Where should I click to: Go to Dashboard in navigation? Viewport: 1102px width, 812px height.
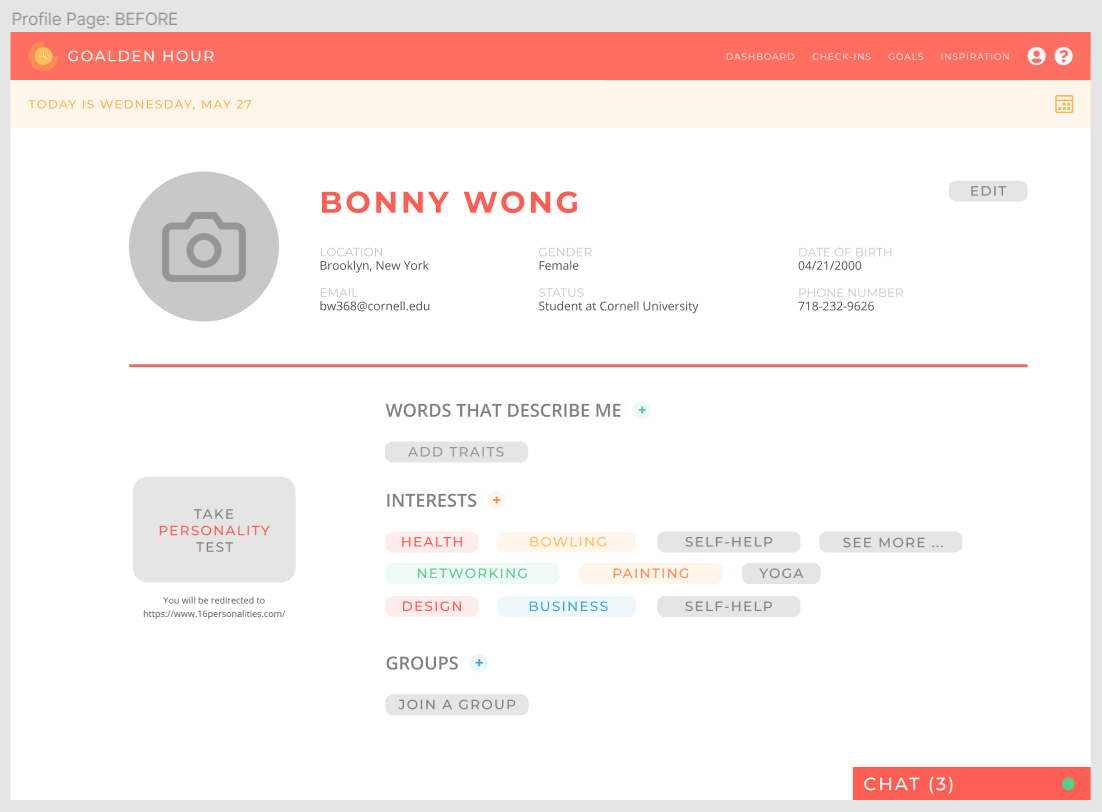pos(760,57)
